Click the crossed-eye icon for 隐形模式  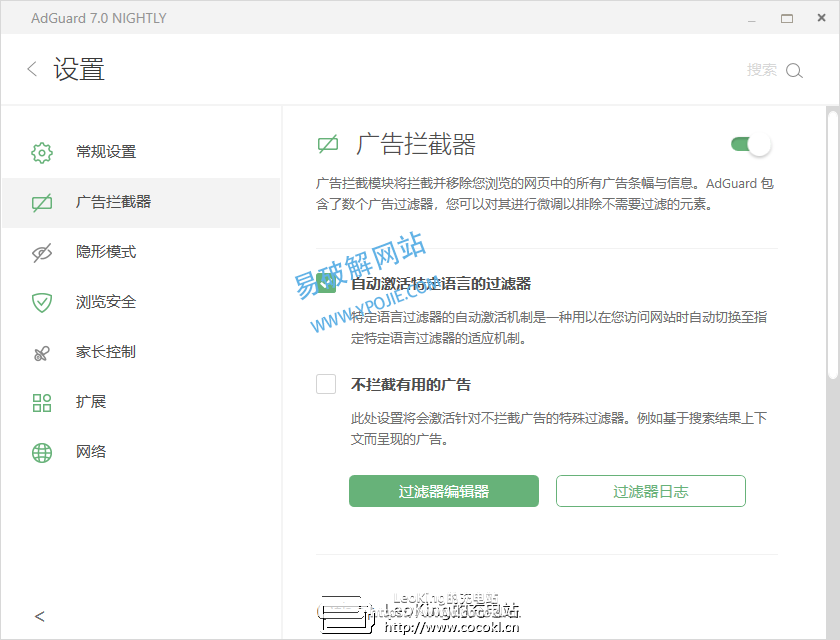pos(42,253)
